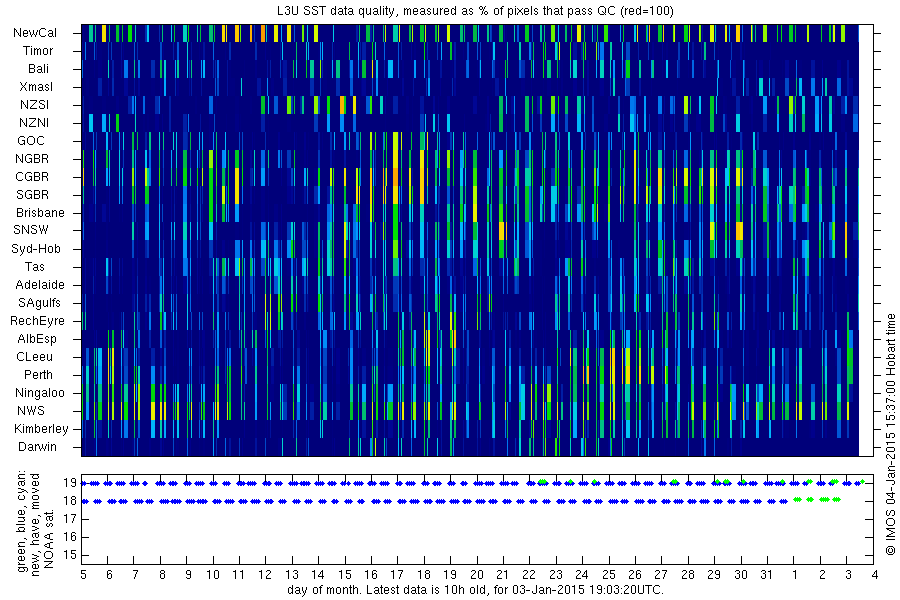This screenshot has height=600, width=900.
Task: Click the CLeeu region label
Action: click(x=34, y=357)
